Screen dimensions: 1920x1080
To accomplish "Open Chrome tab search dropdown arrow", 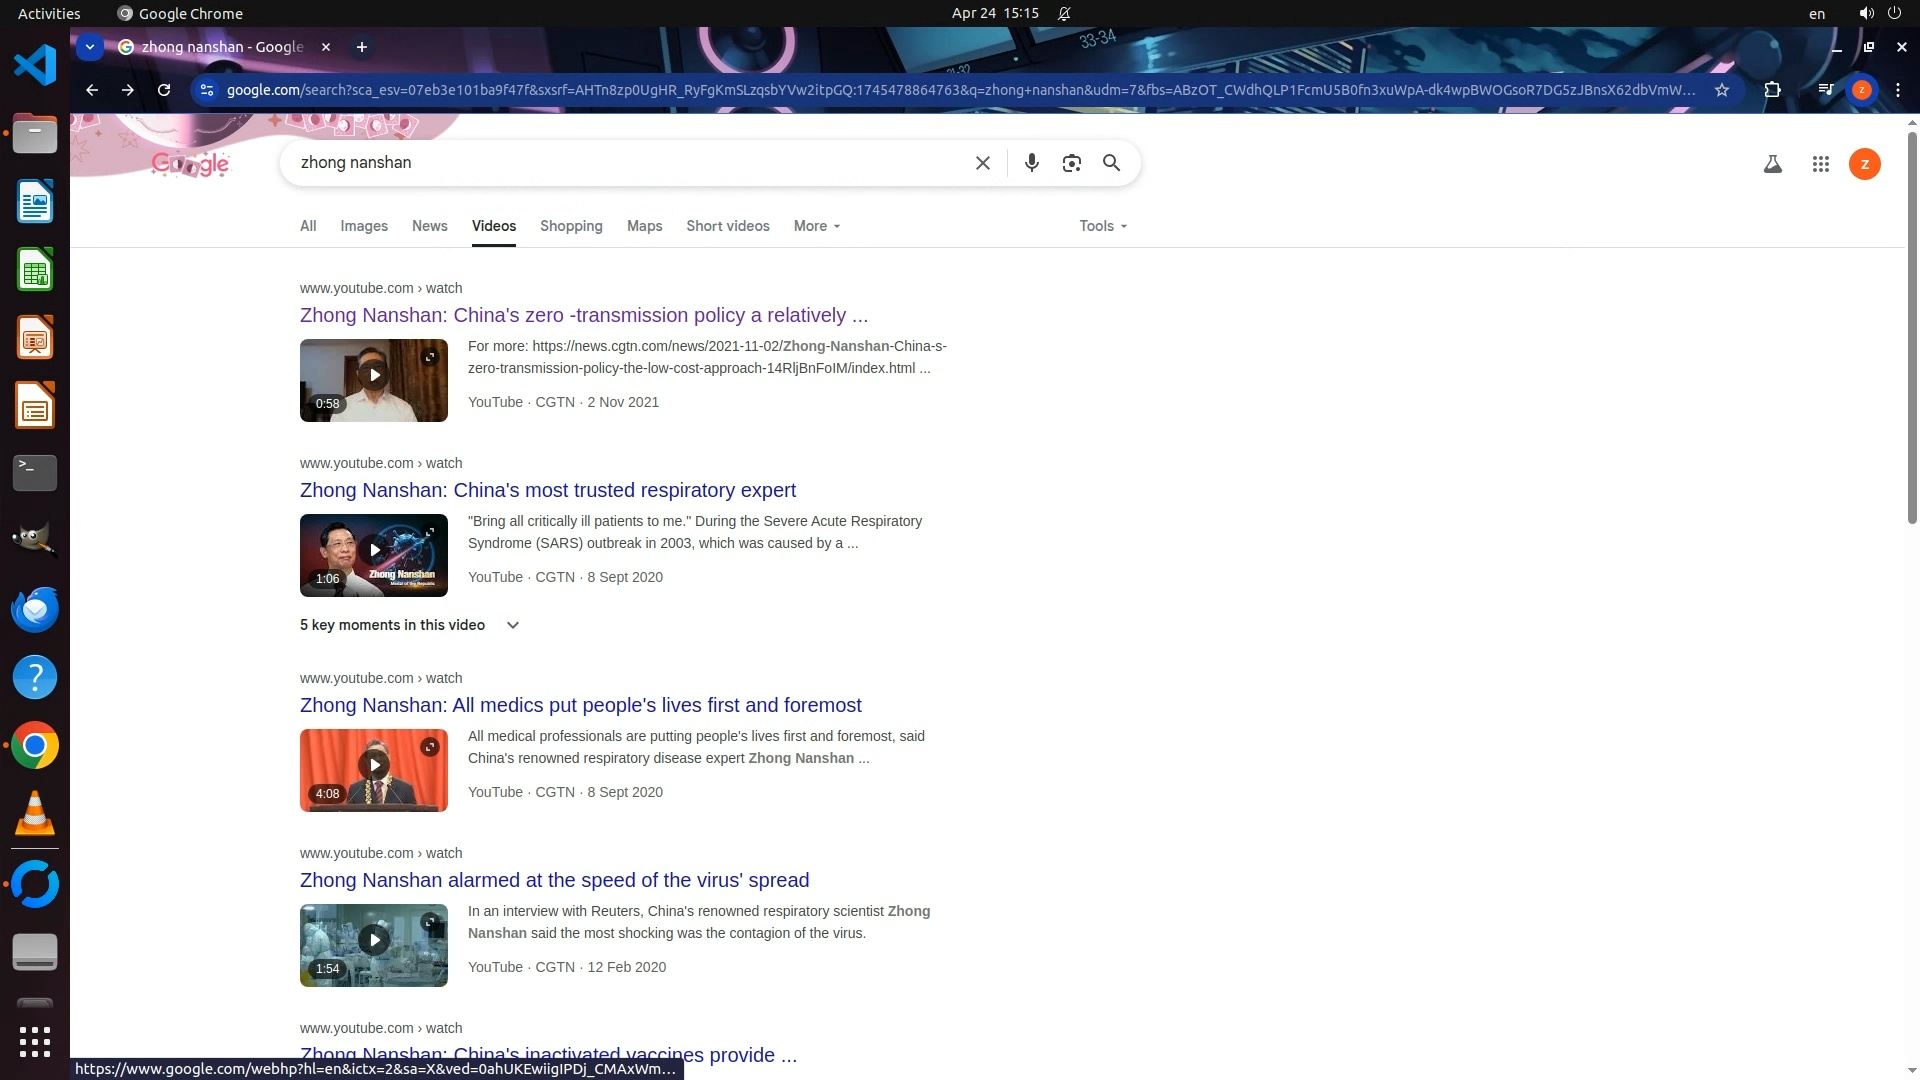I will point(90,47).
